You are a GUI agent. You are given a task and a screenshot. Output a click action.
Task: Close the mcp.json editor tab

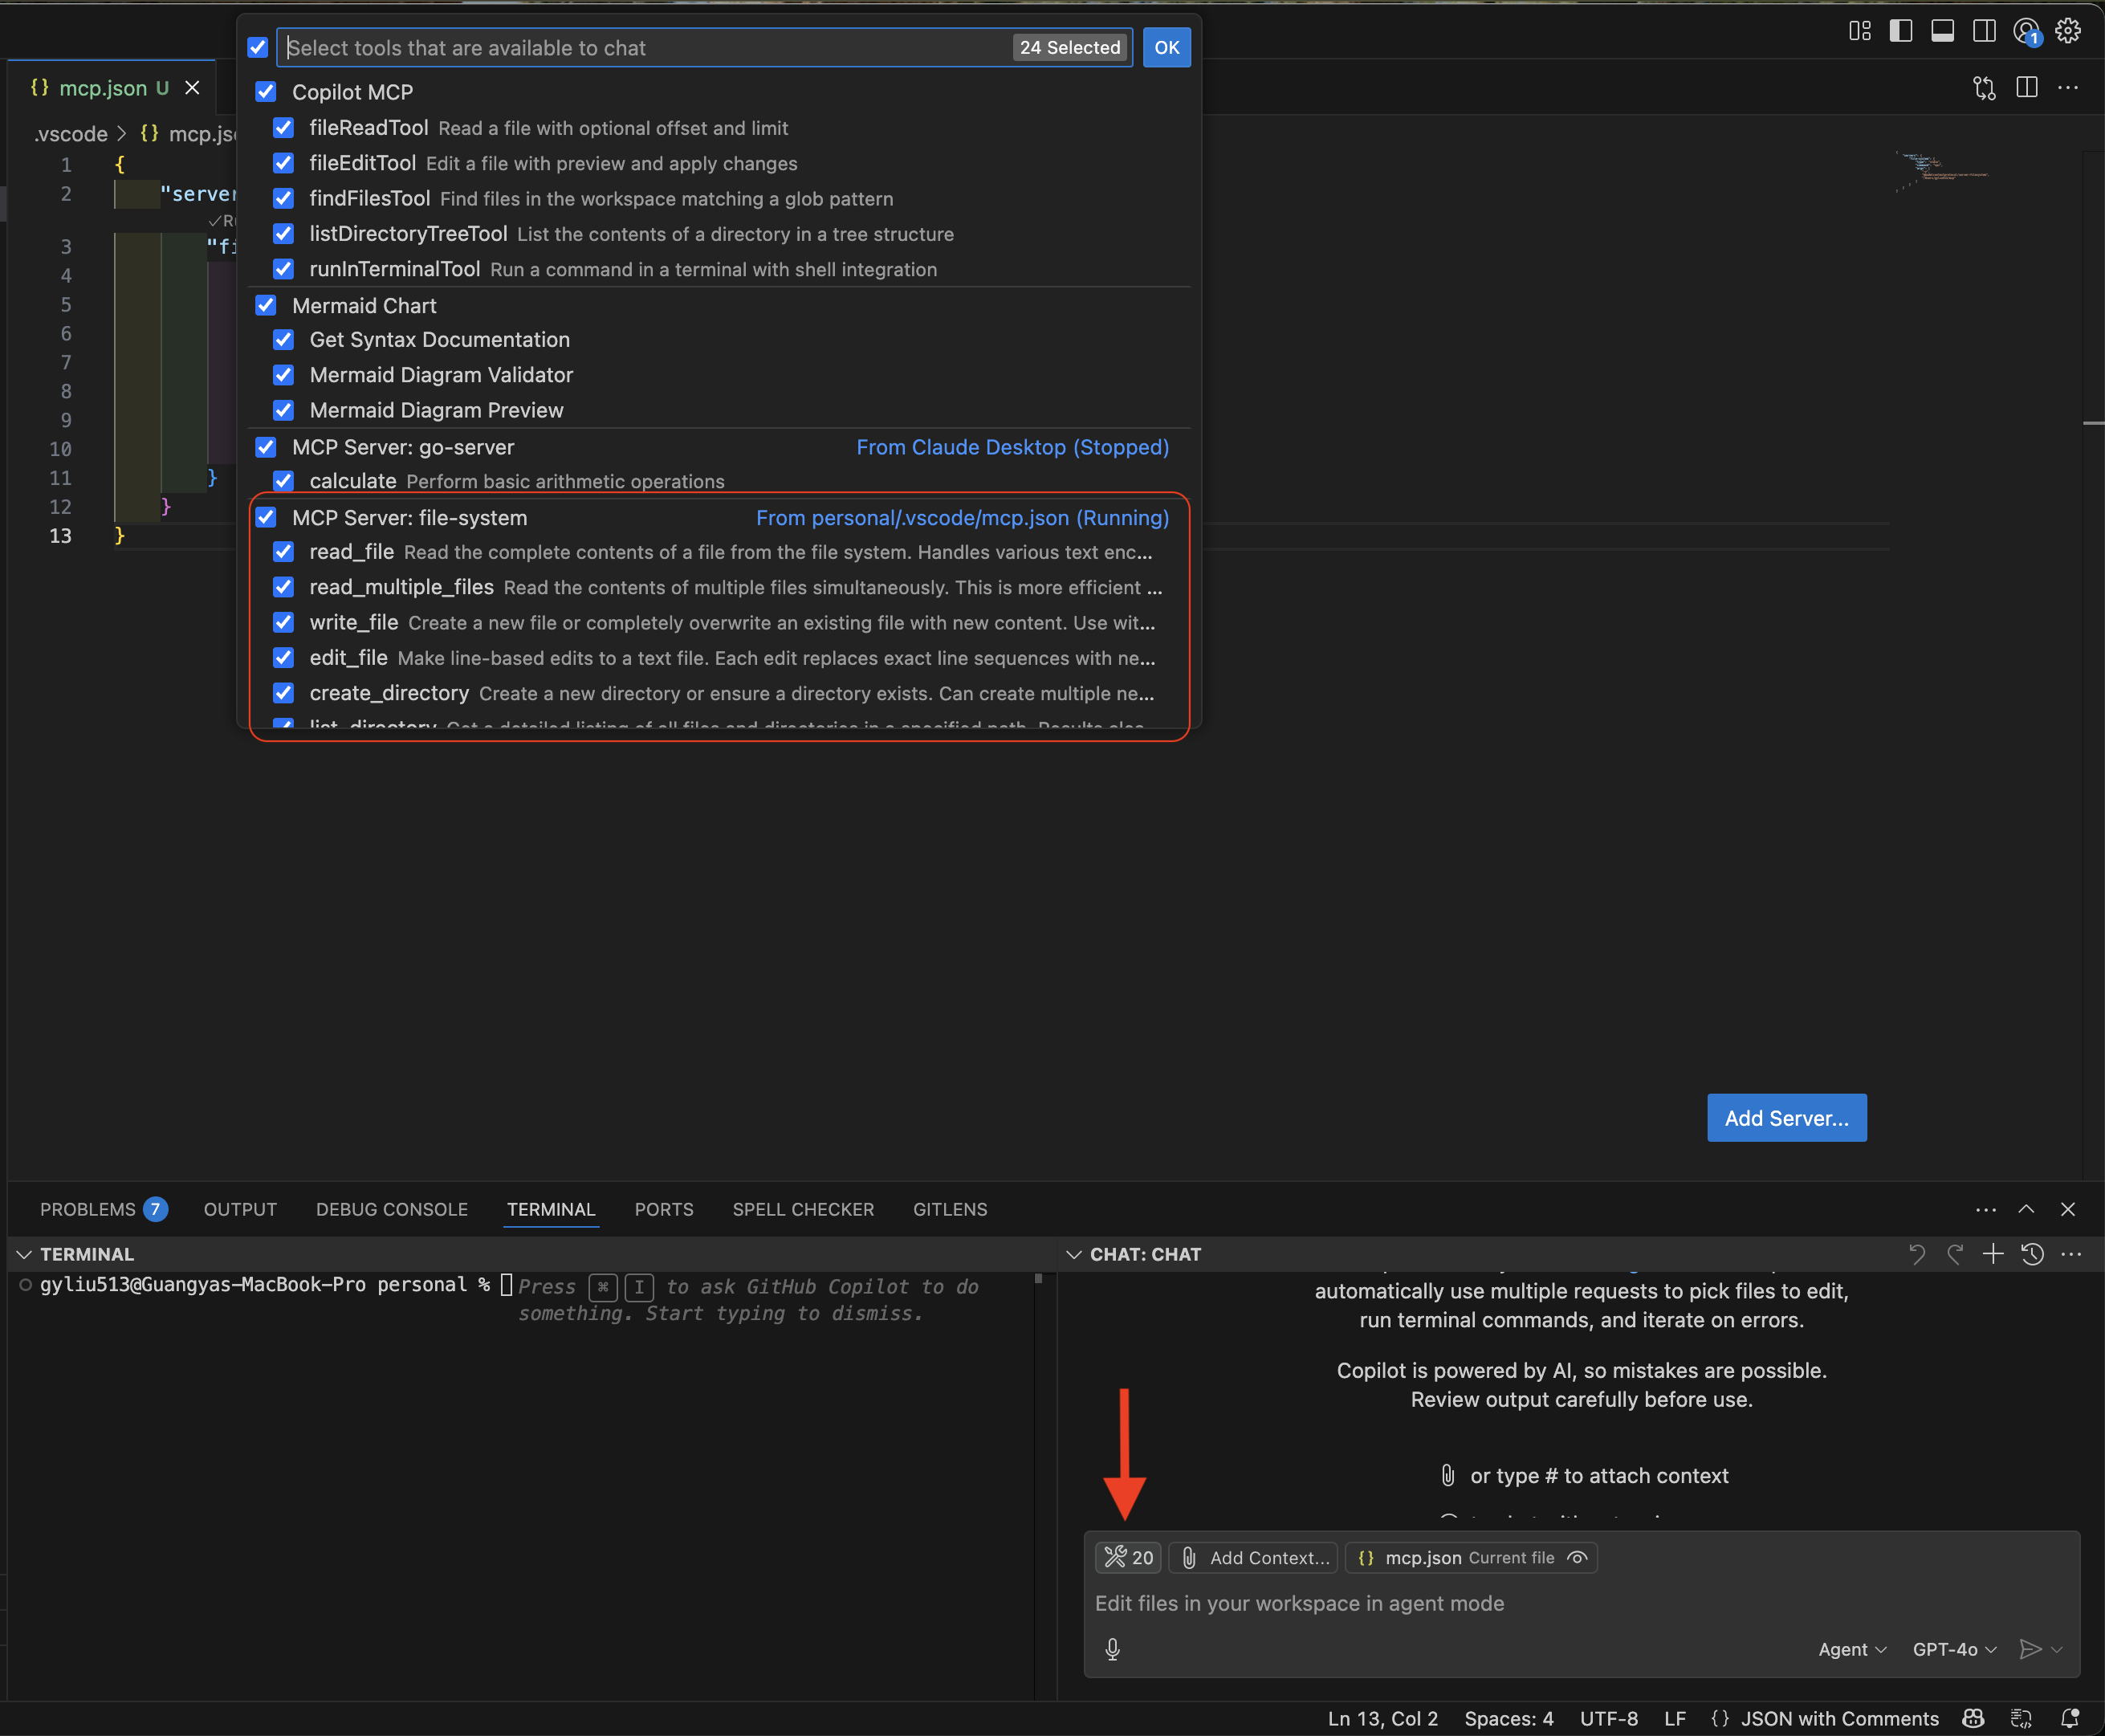coord(192,88)
